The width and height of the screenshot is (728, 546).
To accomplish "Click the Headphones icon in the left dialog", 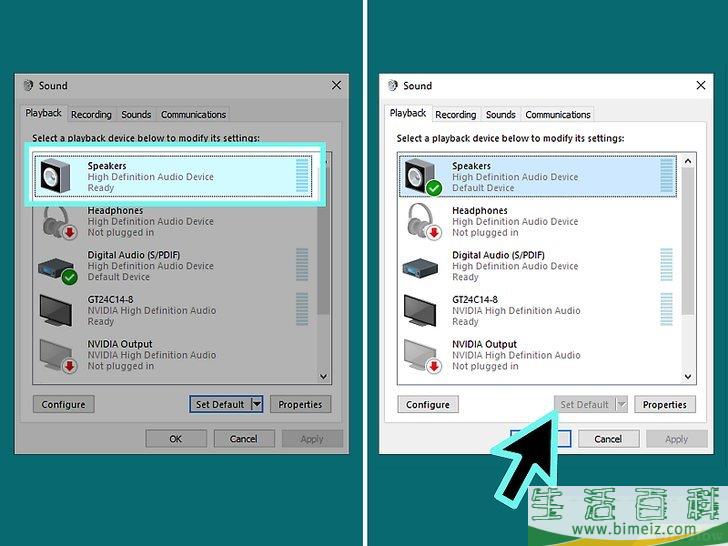I will tap(56, 221).
